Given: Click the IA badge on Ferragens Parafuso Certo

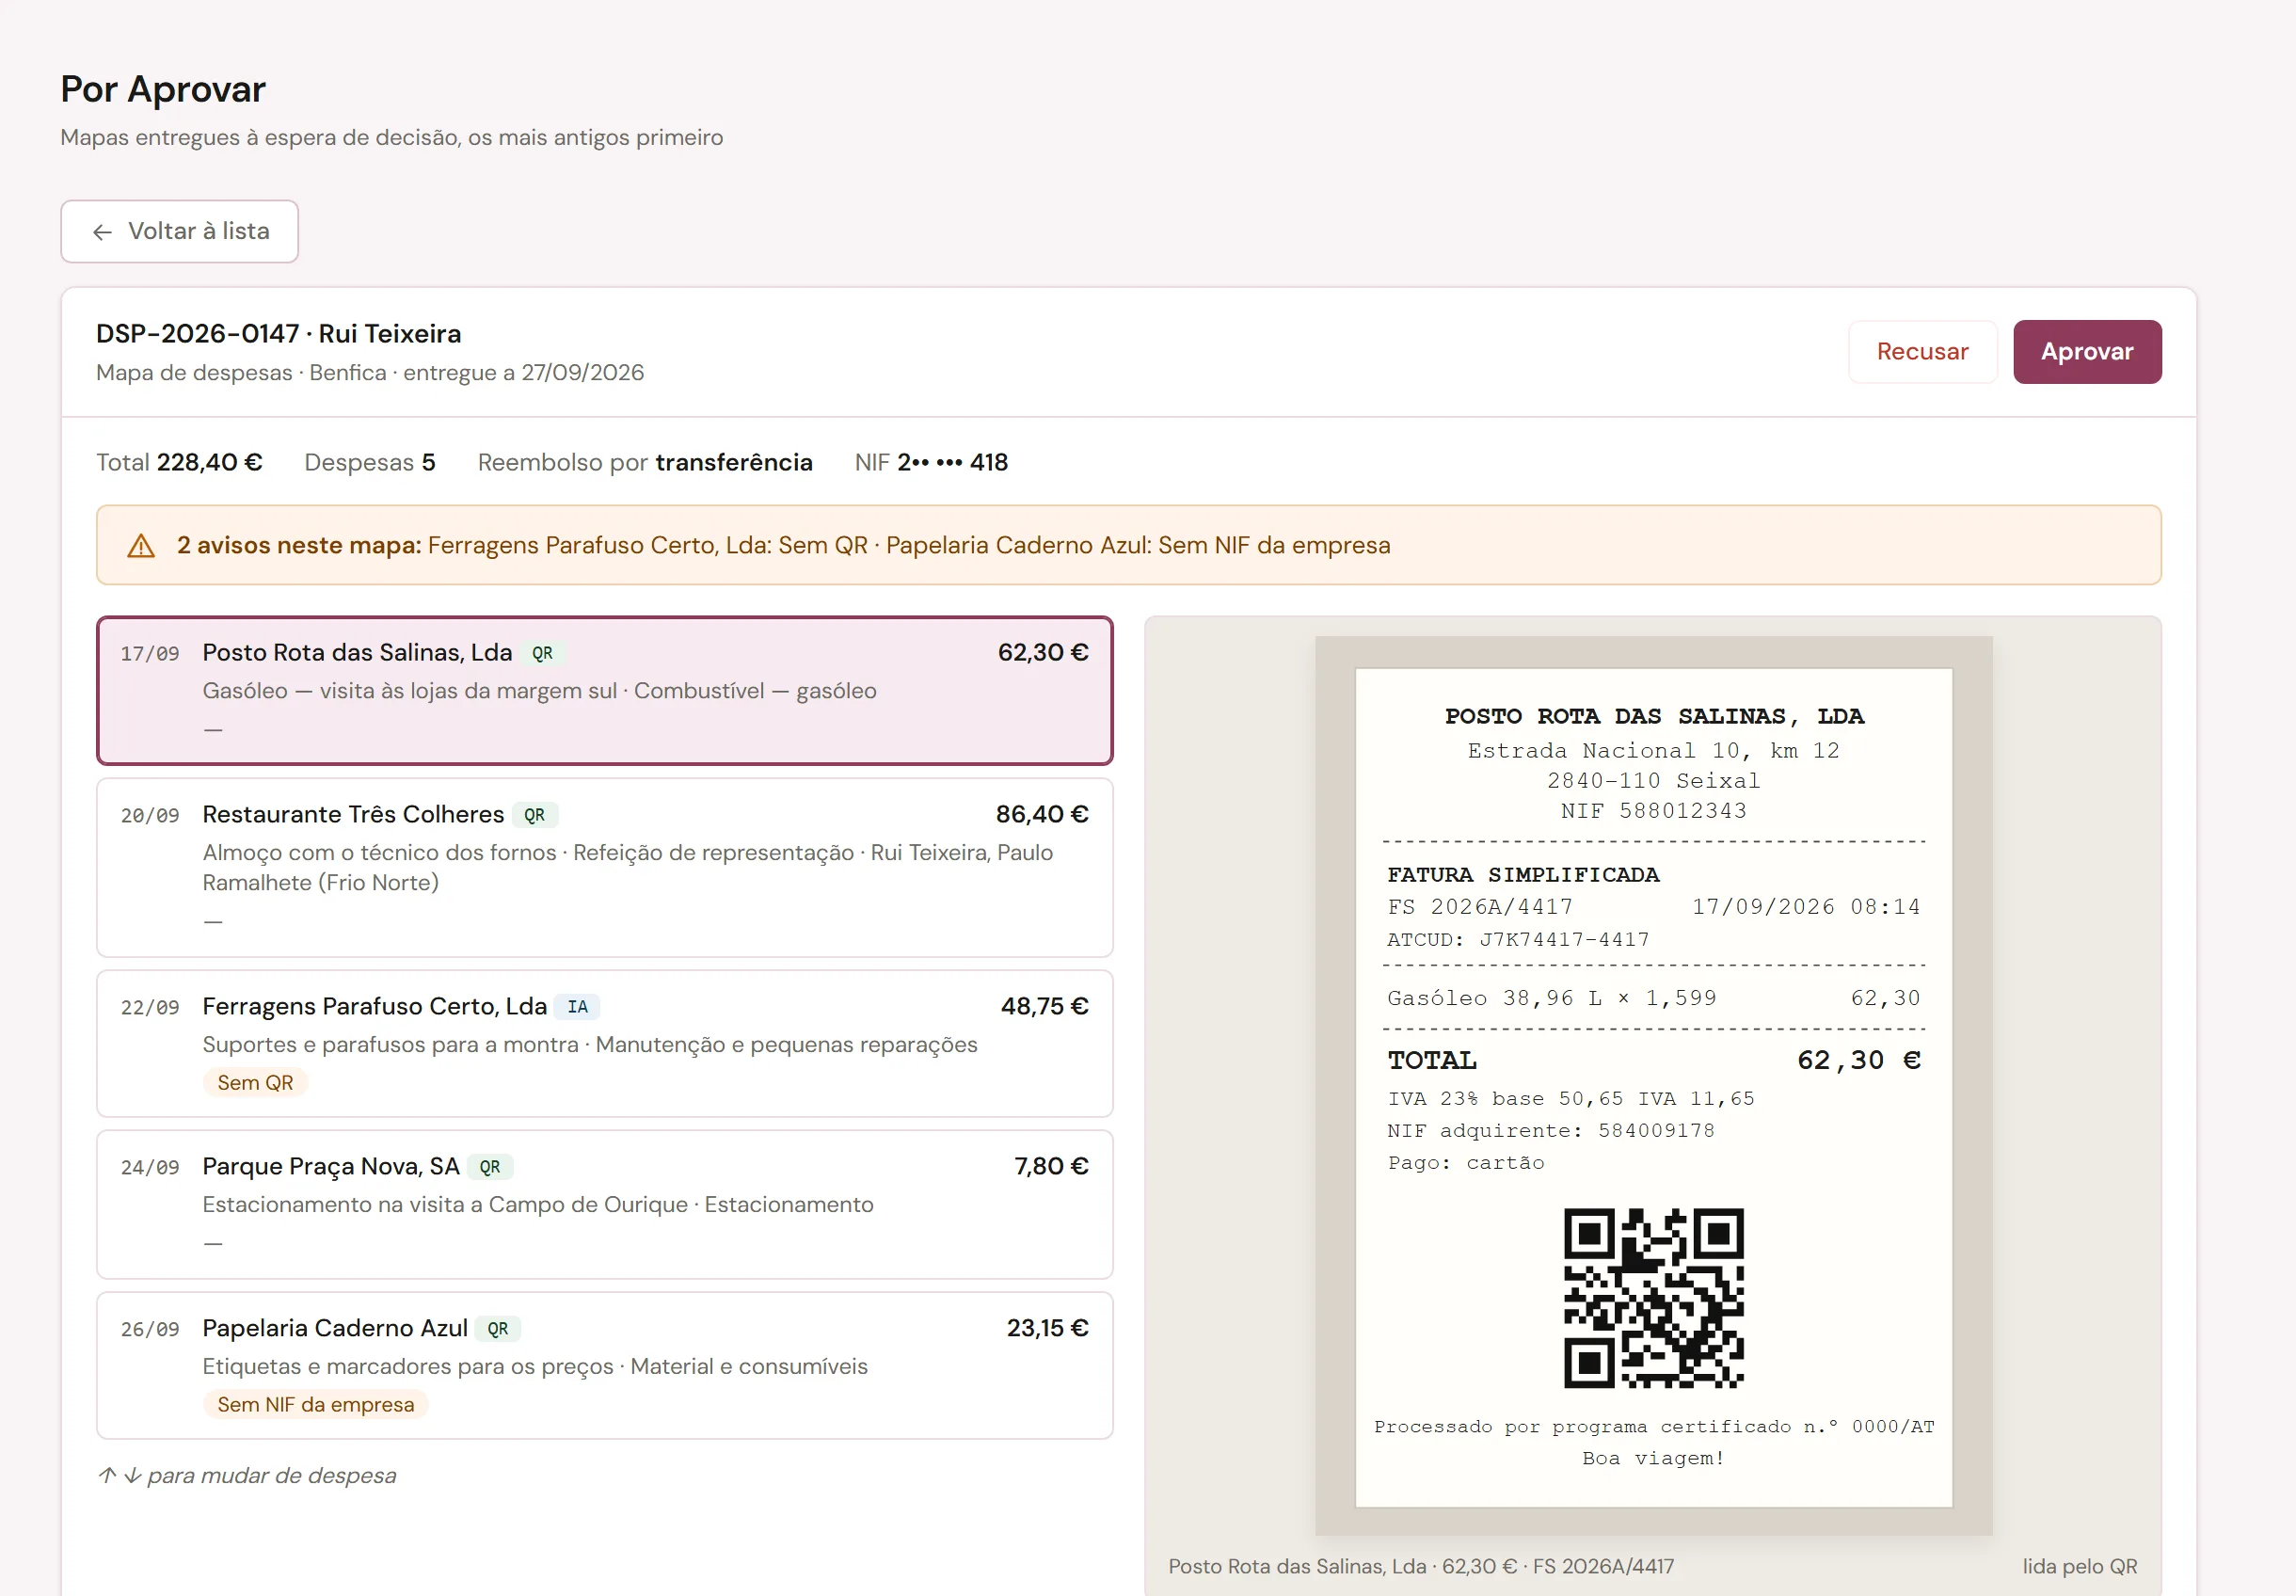Looking at the screenshot, I should [577, 1007].
